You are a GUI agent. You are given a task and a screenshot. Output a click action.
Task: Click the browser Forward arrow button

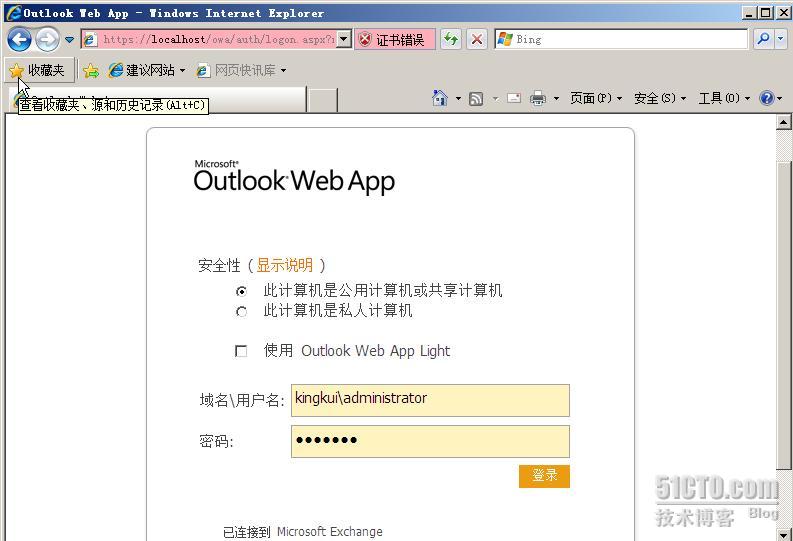tap(48, 39)
